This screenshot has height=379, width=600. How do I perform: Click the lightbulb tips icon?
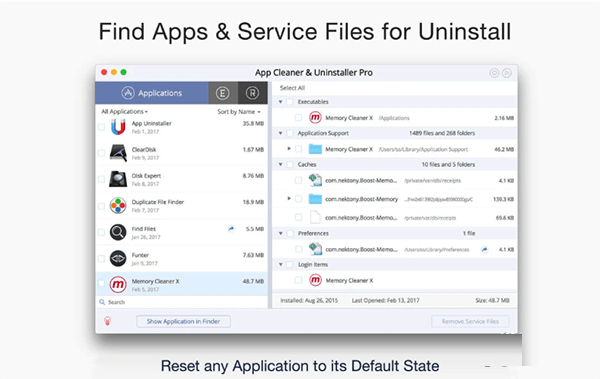108,321
